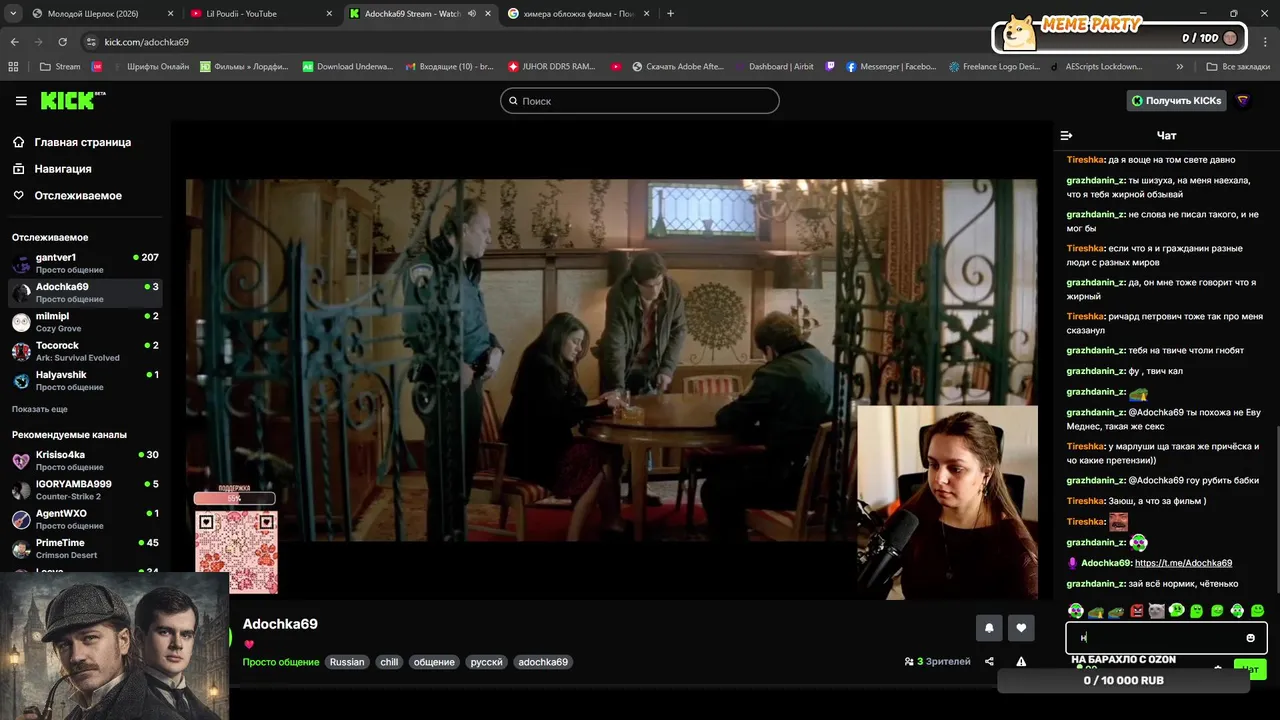Screen dimensions: 1280x720
Task: Open IGORYAMBA999 recommended channel
Action: [x=85, y=490]
